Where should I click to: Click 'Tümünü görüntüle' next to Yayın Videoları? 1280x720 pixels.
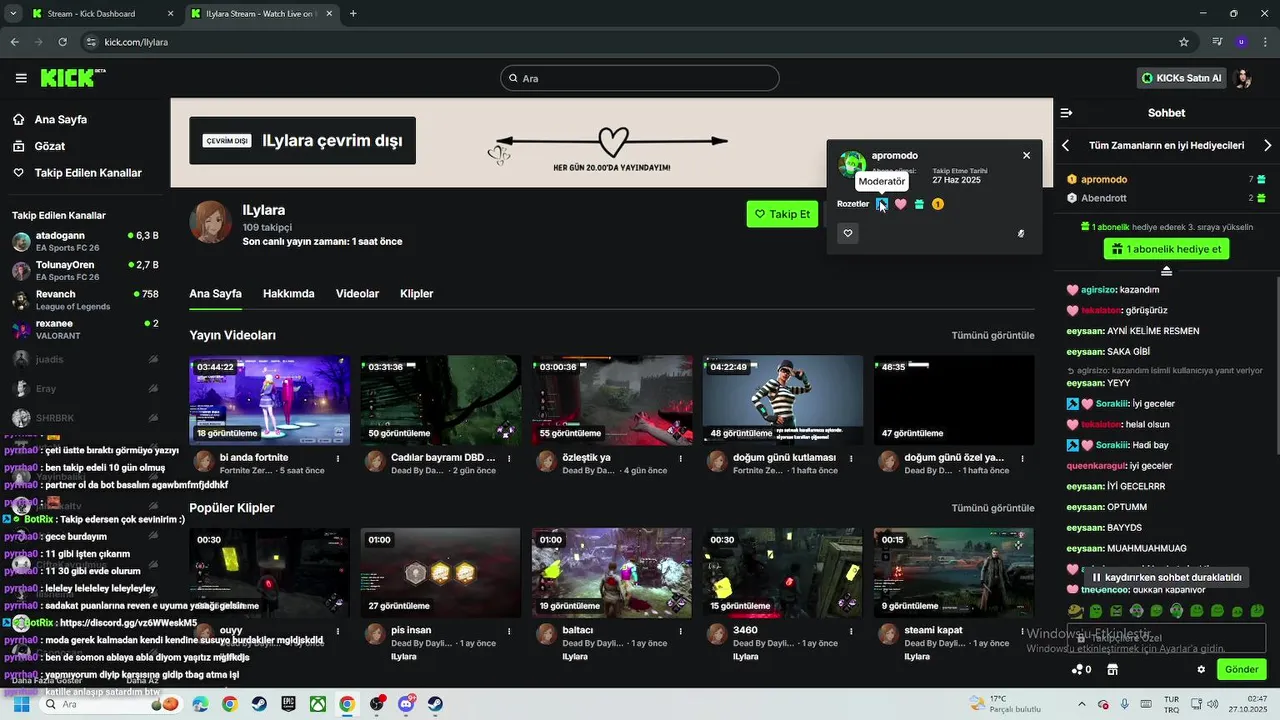(x=993, y=335)
